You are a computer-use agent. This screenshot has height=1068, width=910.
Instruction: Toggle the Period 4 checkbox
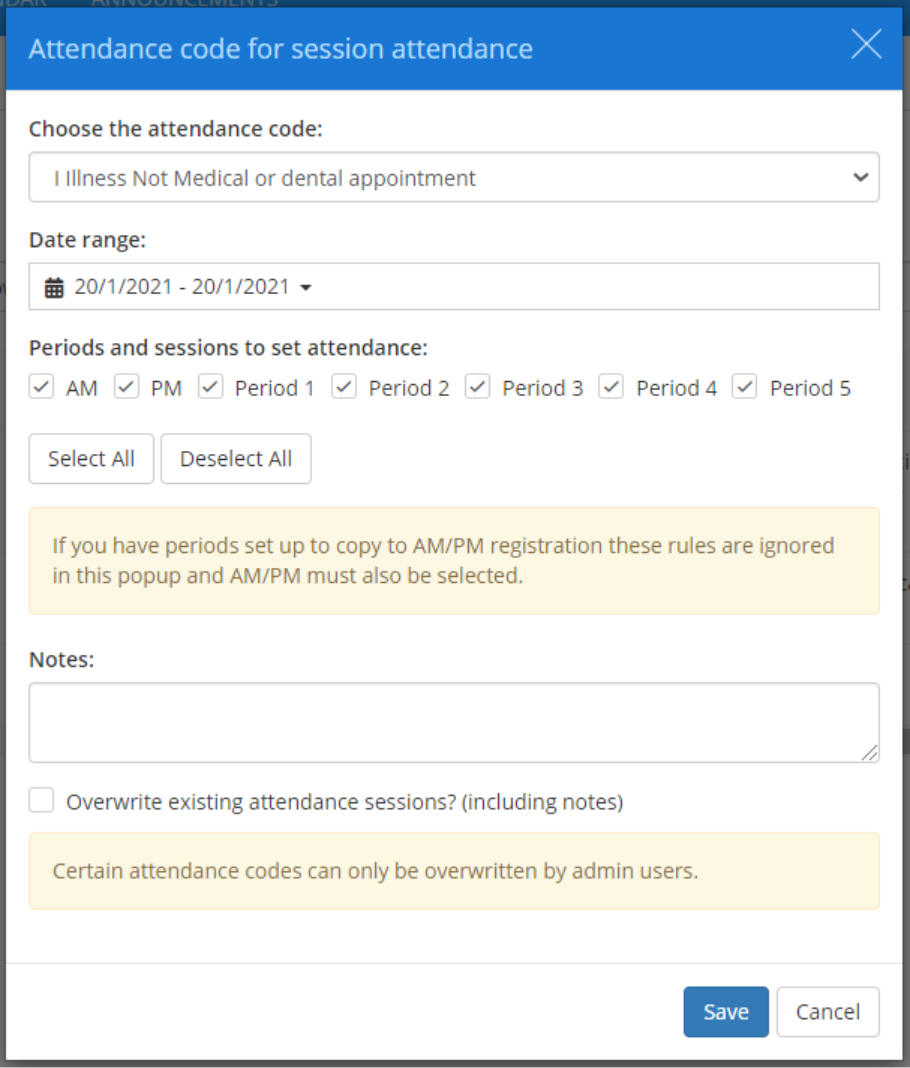coord(611,387)
